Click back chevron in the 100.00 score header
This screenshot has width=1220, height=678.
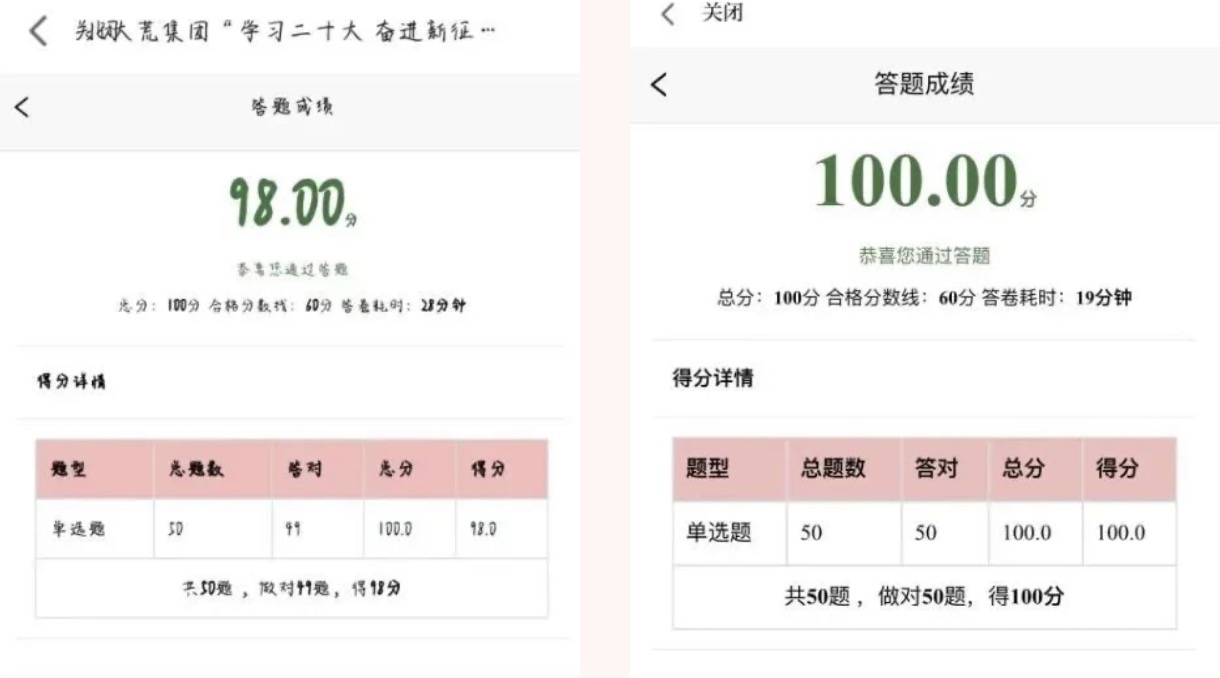click(658, 85)
